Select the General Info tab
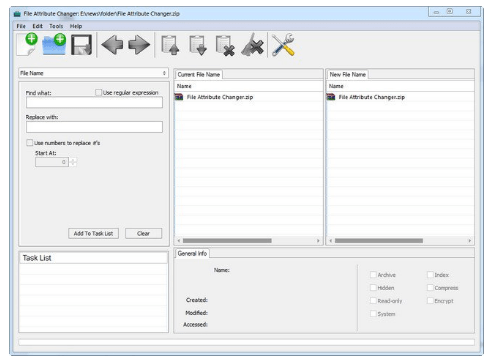 [x=192, y=253]
